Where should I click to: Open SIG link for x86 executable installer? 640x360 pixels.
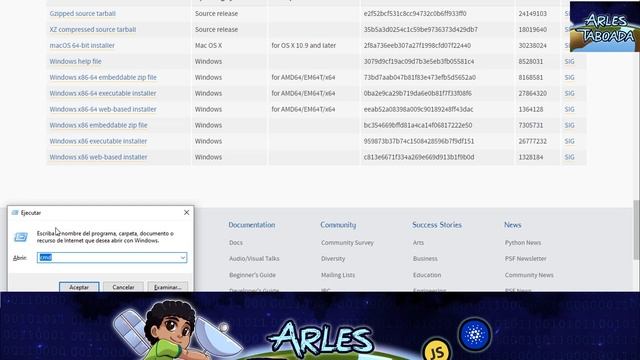tap(569, 141)
